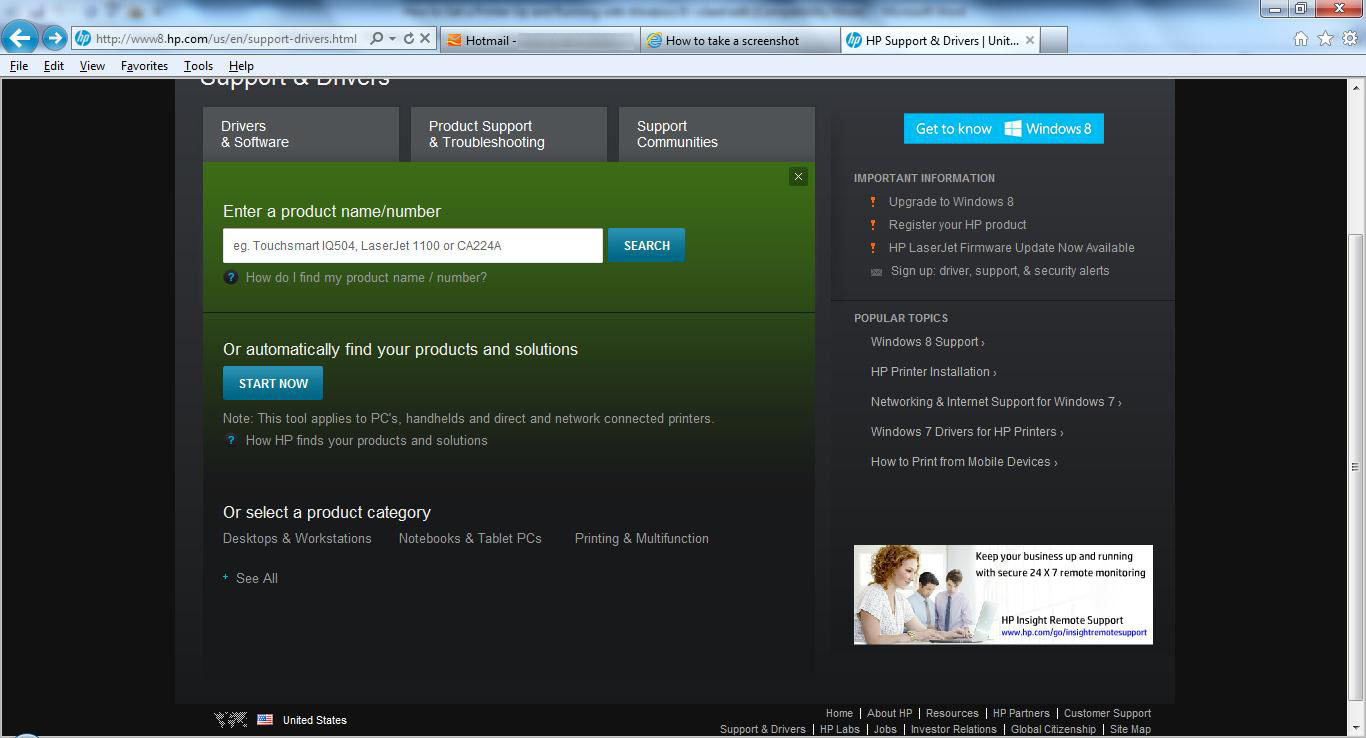
Task: Click the product name/number input field
Action: (x=412, y=246)
